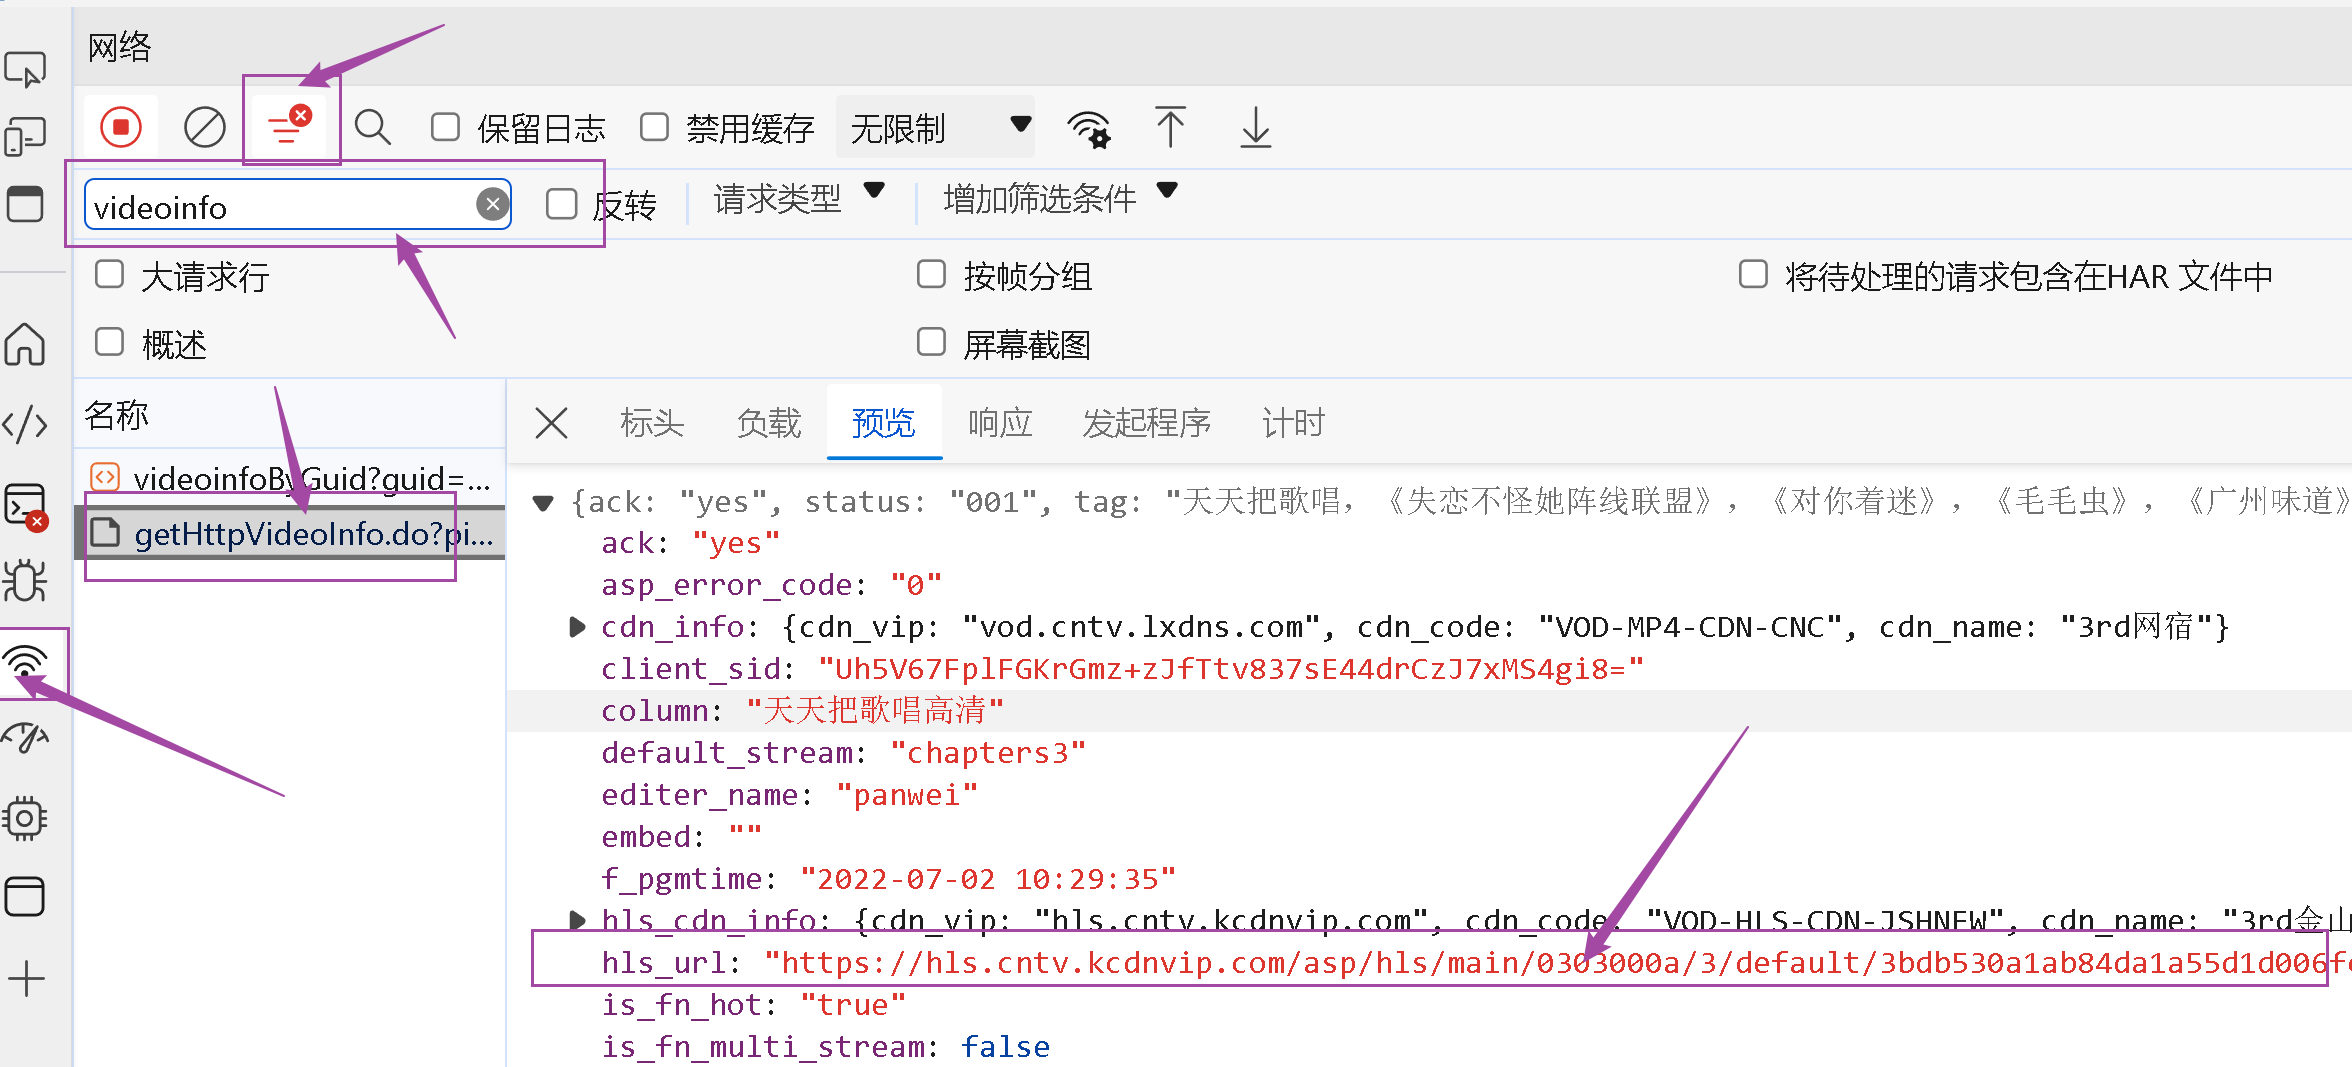Add more tools with plus icon

(26, 978)
